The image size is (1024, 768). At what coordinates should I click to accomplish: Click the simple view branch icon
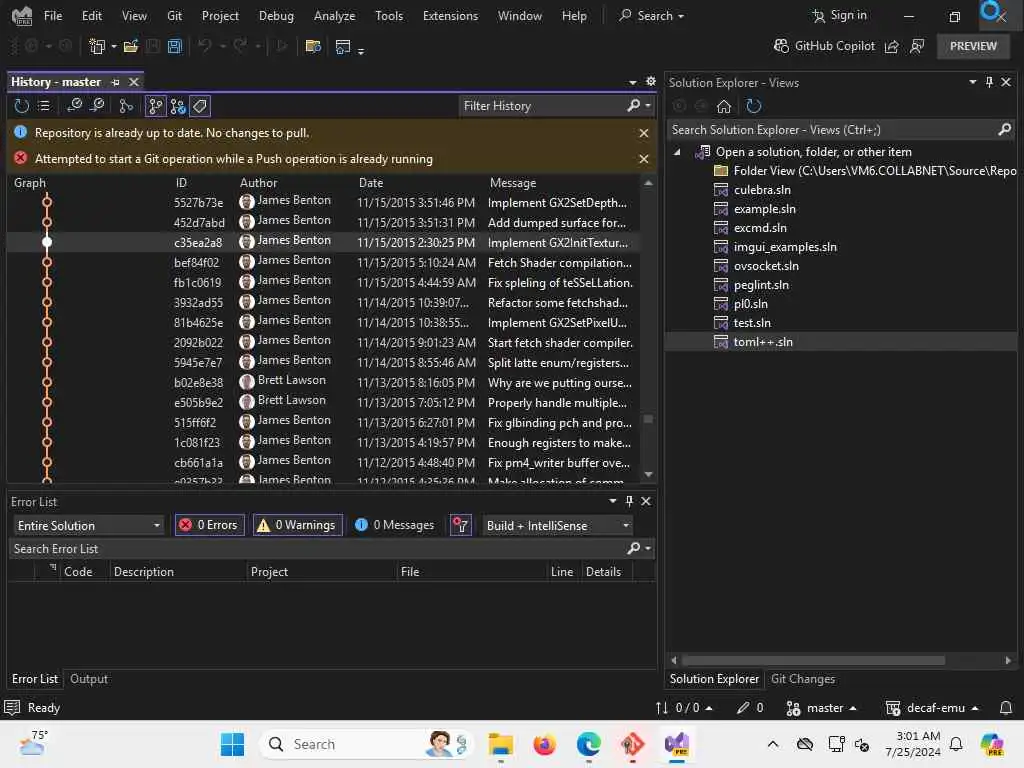click(x=126, y=106)
